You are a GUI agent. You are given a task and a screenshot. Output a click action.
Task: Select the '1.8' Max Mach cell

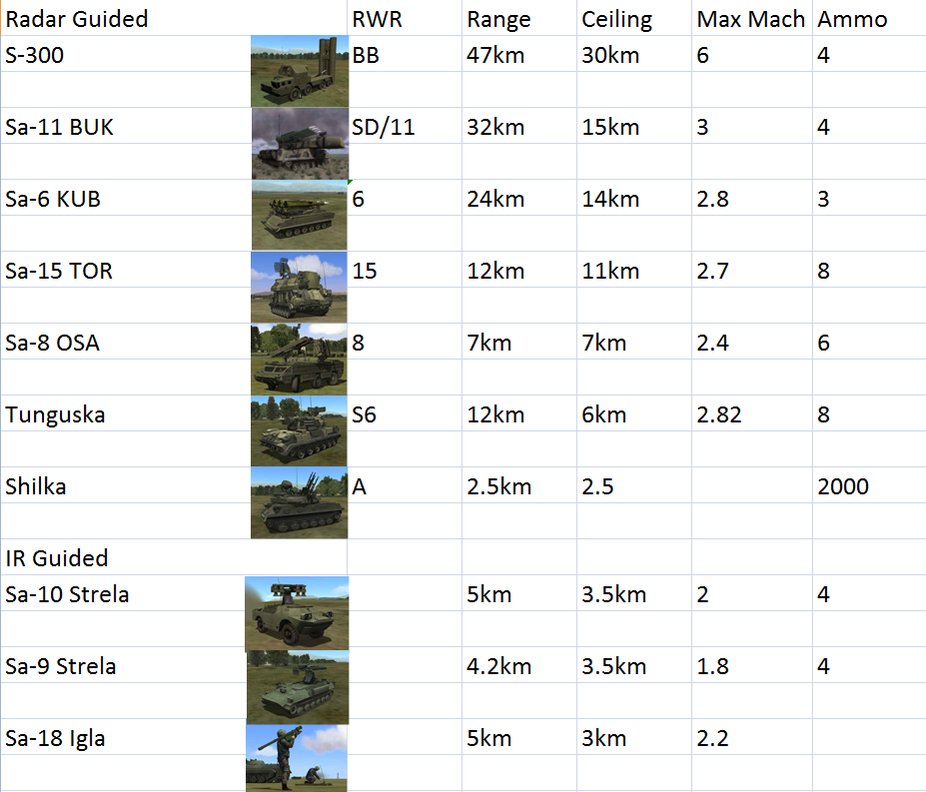click(x=752, y=666)
